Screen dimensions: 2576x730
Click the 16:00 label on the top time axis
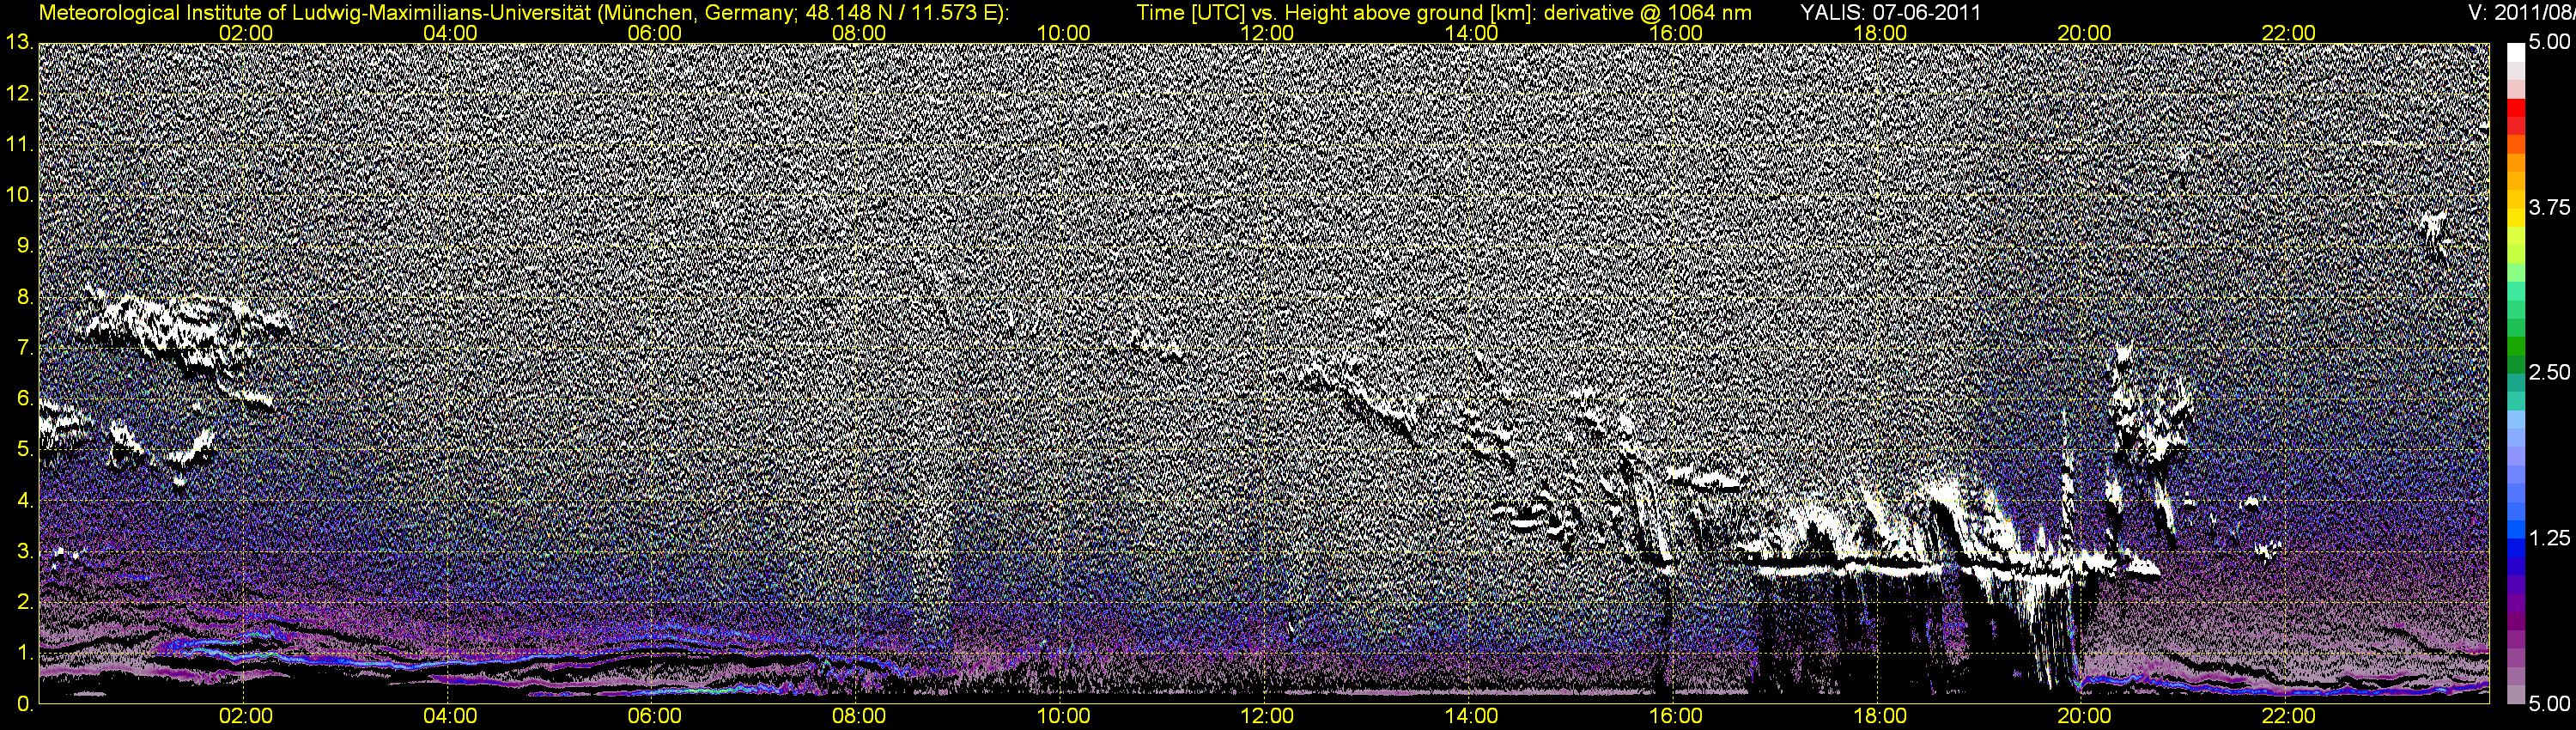(1676, 33)
